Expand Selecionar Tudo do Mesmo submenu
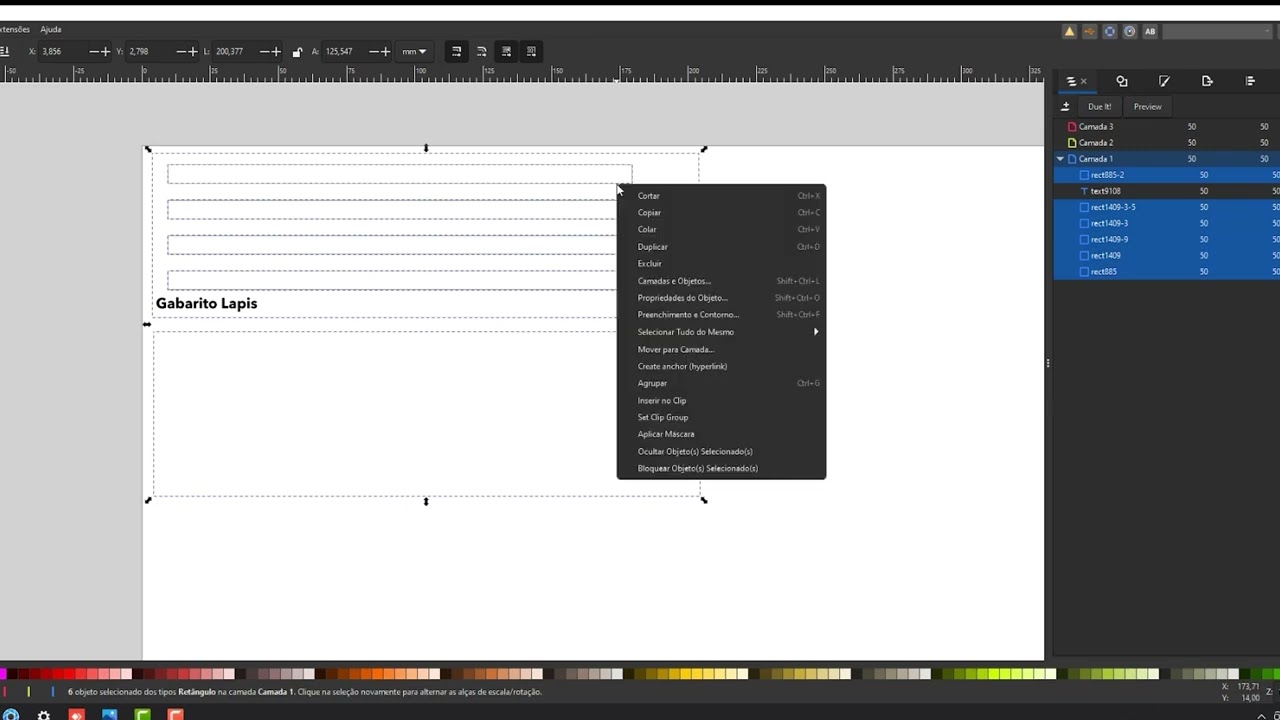Viewport: 1280px width, 720px height. coord(721,332)
